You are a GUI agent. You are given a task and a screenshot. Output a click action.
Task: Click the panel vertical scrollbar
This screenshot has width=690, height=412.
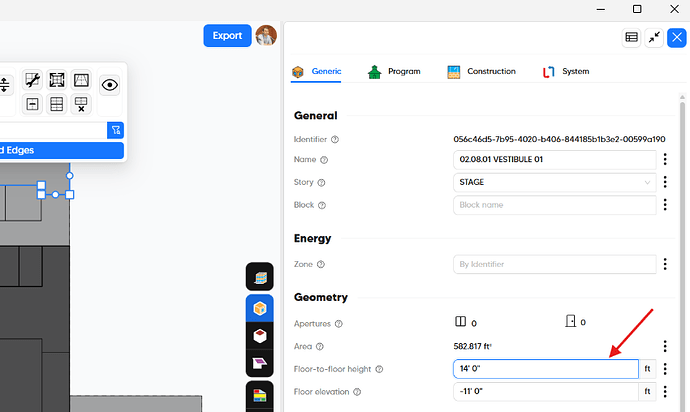point(682,253)
